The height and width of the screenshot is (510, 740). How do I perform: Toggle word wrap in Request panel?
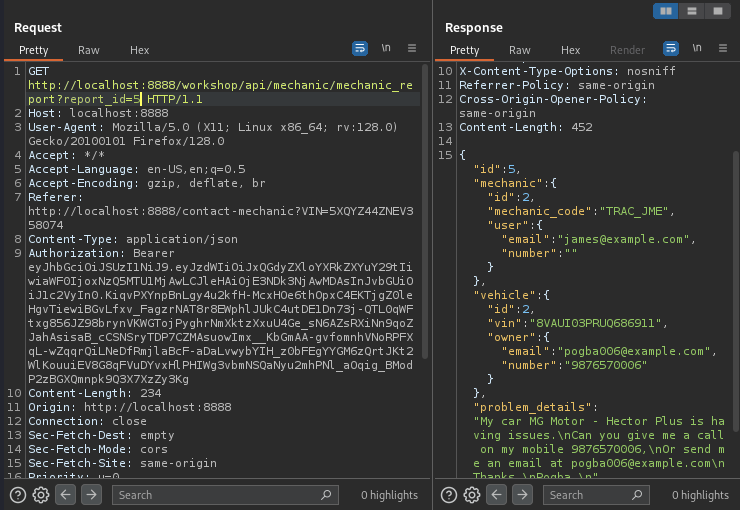coord(360,48)
